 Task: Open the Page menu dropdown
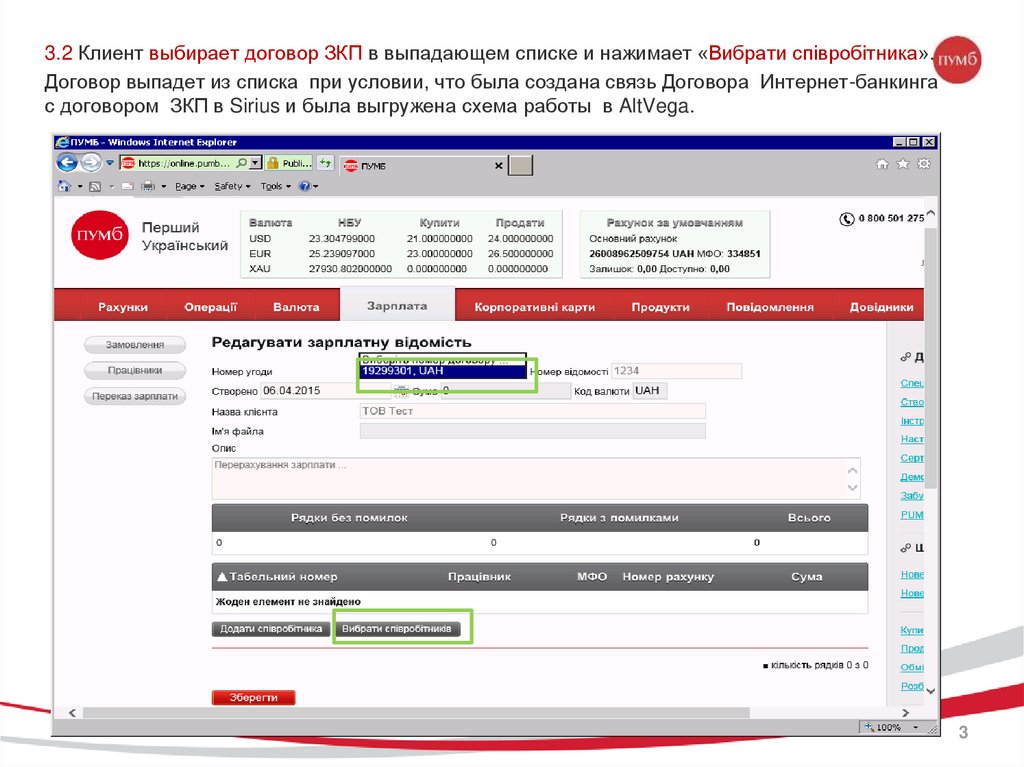pos(187,186)
